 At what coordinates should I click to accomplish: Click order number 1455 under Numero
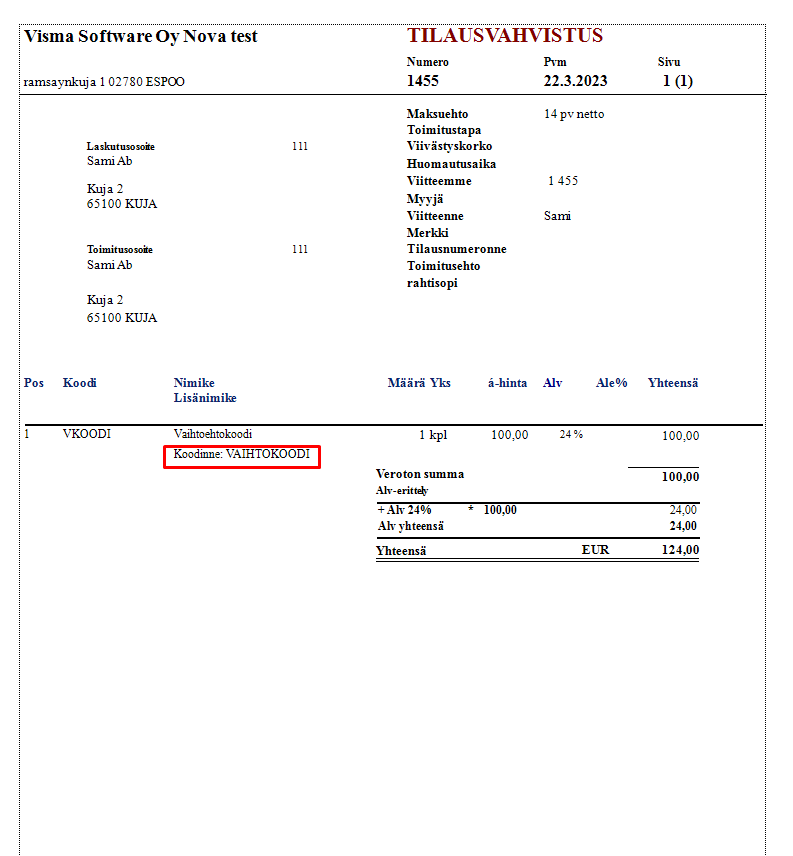422,81
